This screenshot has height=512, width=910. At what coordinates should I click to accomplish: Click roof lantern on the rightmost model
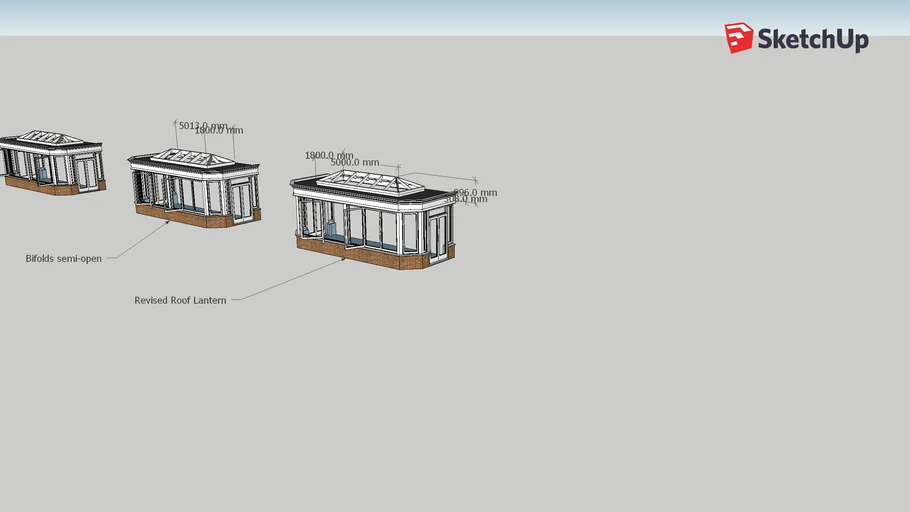click(x=369, y=182)
